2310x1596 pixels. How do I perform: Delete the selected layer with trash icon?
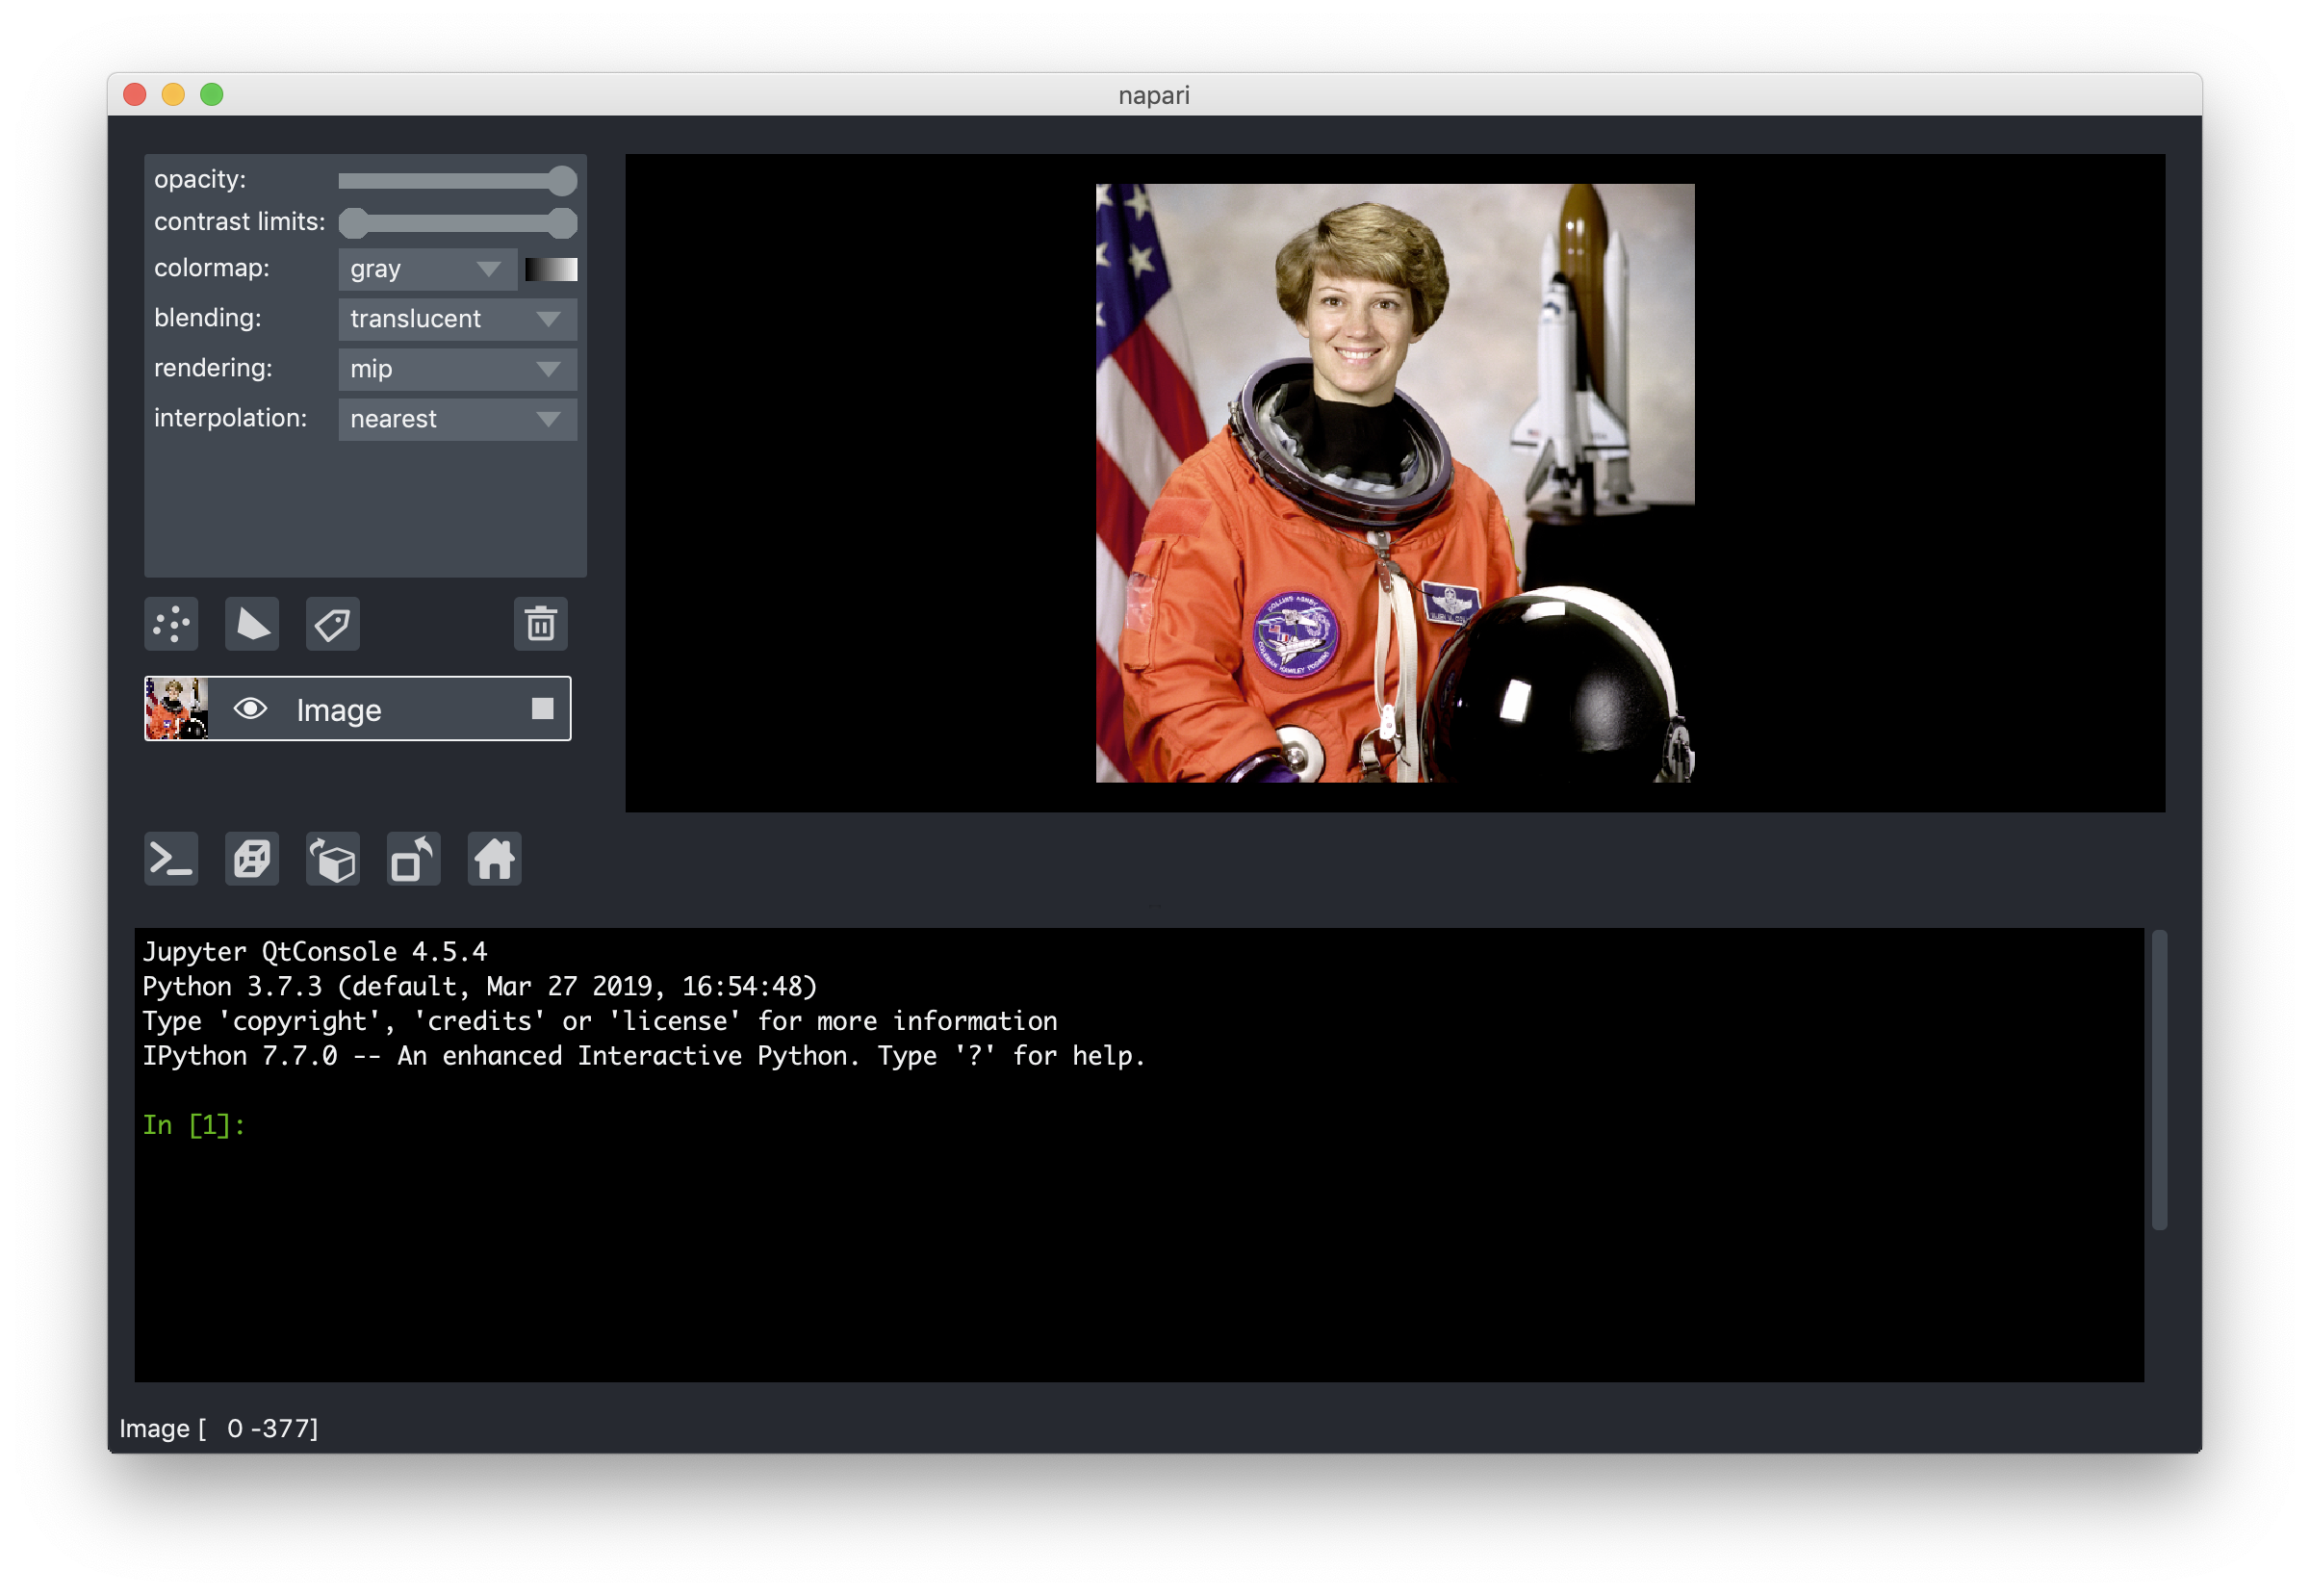click(541, 624)
